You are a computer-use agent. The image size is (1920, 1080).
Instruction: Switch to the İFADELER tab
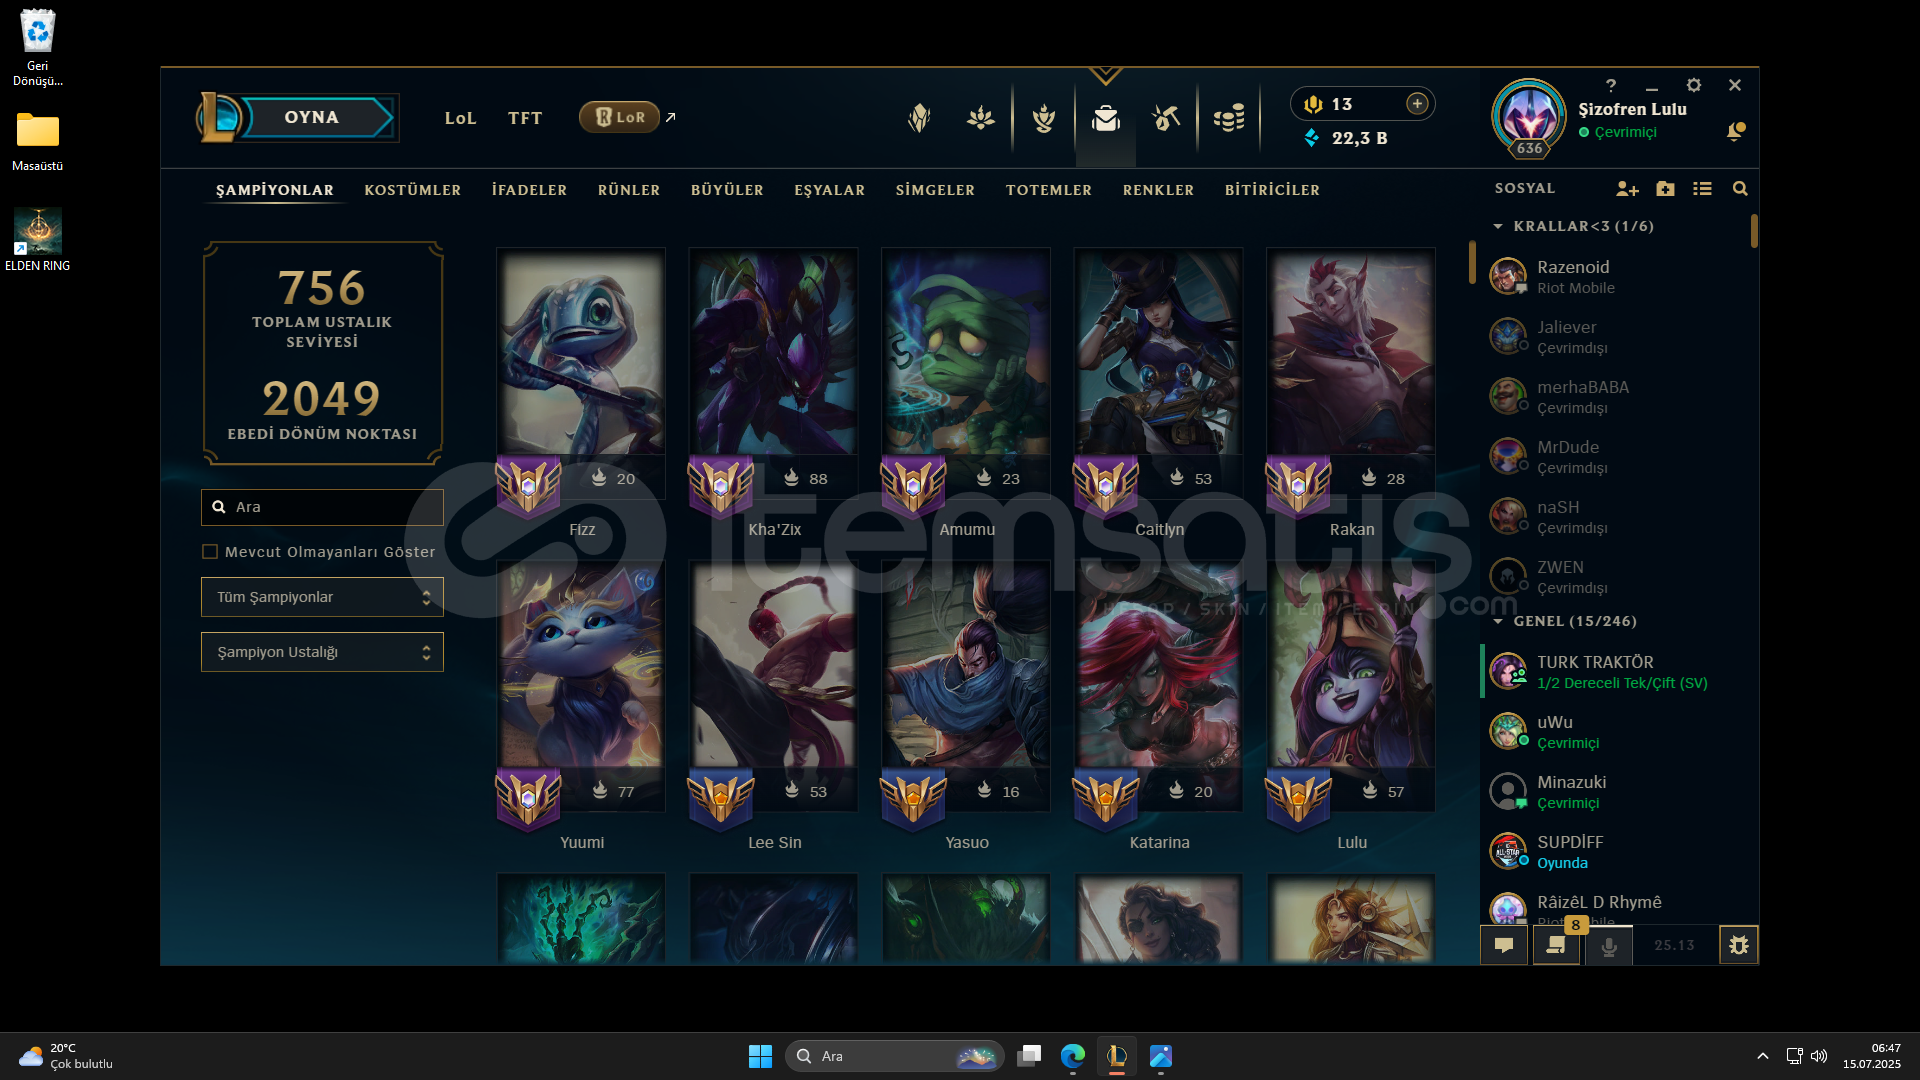529,190
